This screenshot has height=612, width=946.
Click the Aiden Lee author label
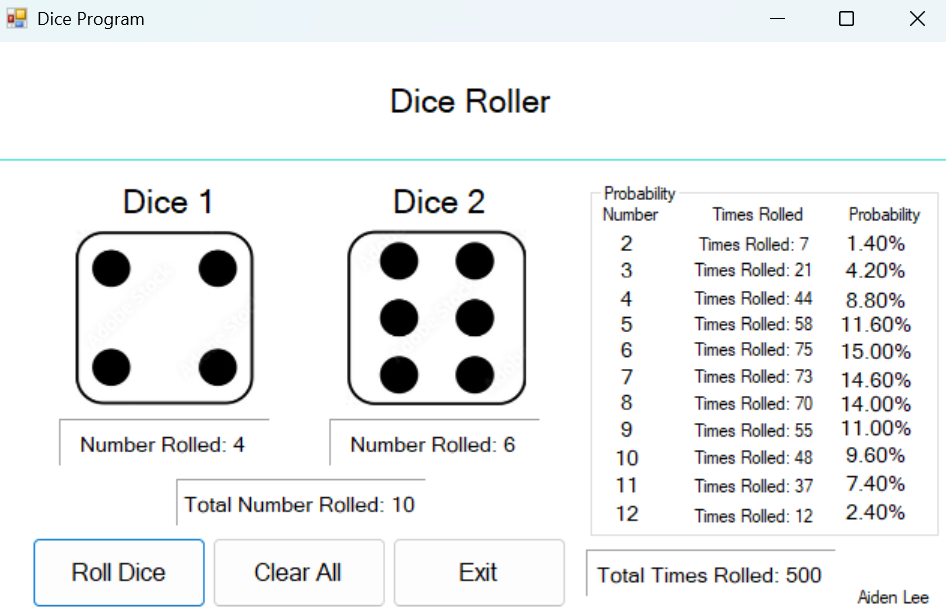893,598
